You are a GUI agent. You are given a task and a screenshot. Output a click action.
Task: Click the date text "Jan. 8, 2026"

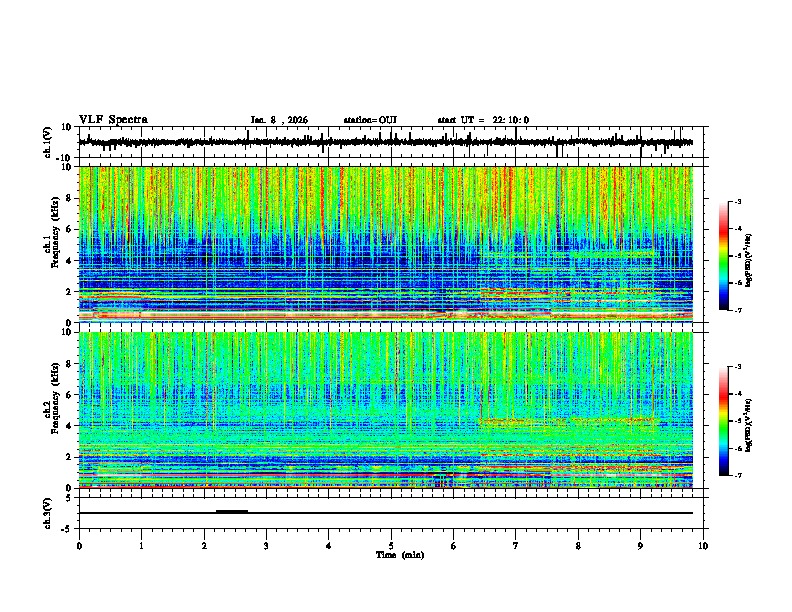click(x=279, y=120)
